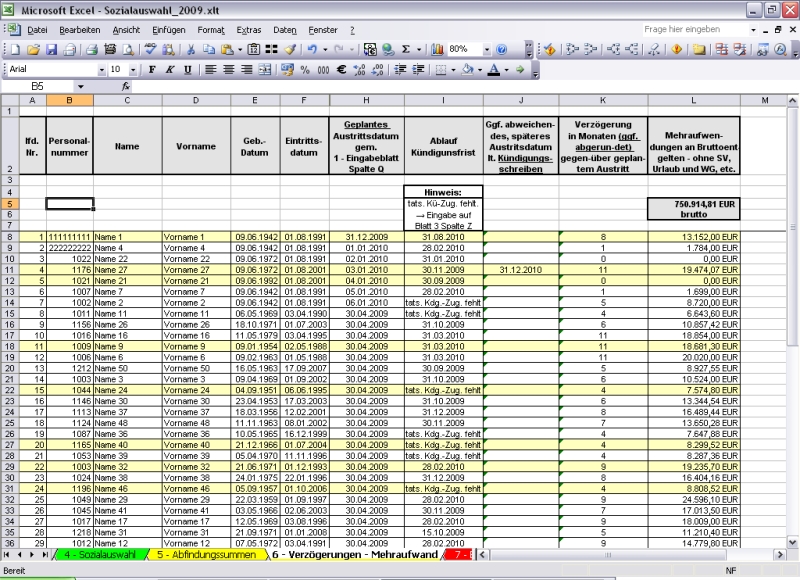Expand the zoom level dropdown at 80%
The width and height of the screenshot is (800, 580).
click(487, 49)
